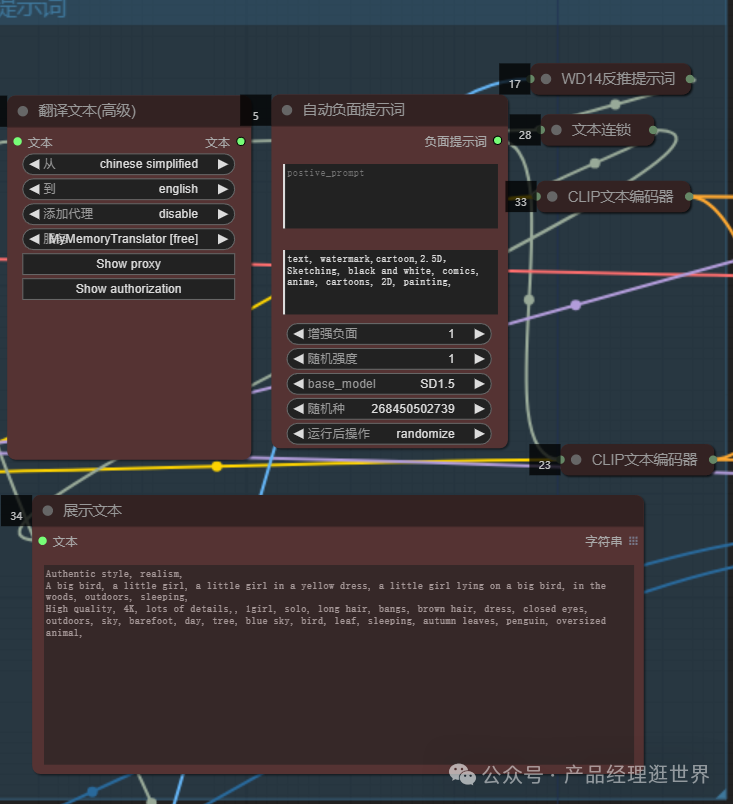Change the 运行后操作 randomize option
Viewport: 733px width, 804px height.
point(389,434)
